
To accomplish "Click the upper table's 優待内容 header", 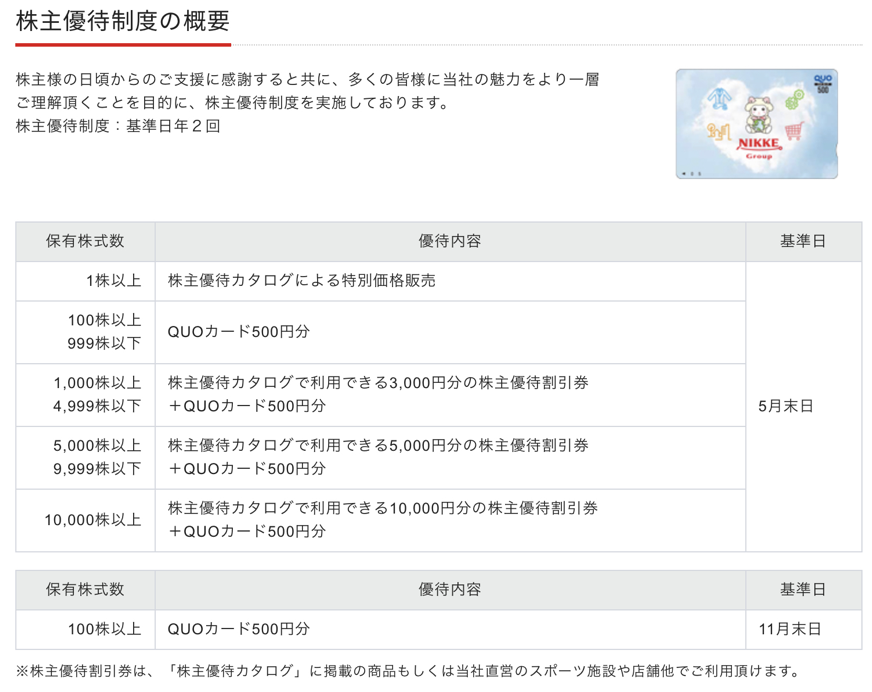I will [x=450, y=241].
